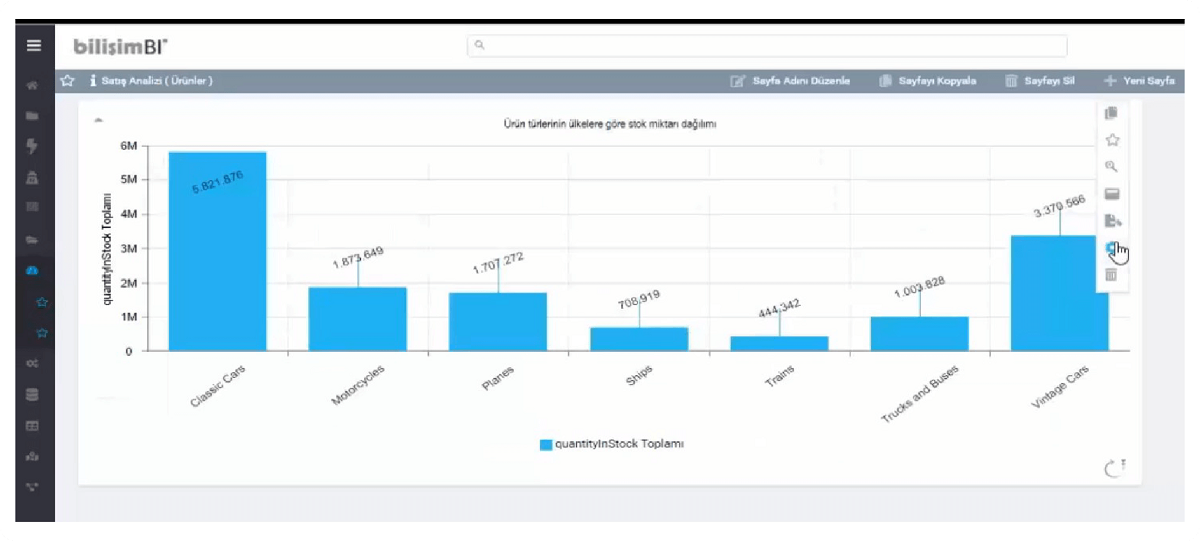Click Yeni Sayfa to add page

1139,81
